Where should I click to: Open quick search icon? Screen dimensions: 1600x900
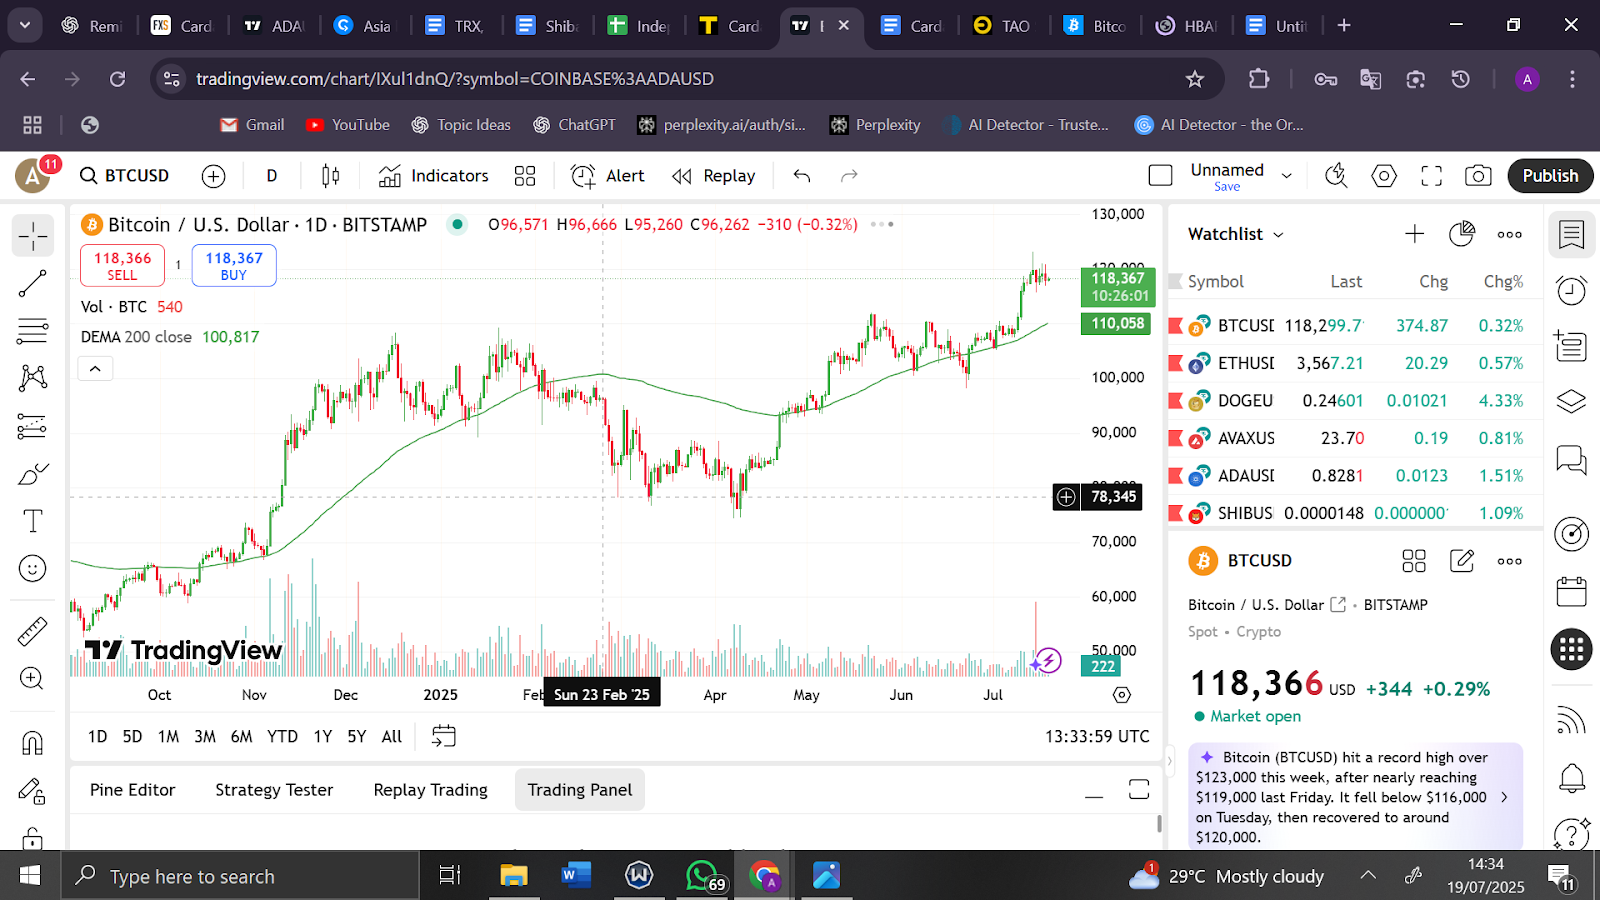point(1336,176)
